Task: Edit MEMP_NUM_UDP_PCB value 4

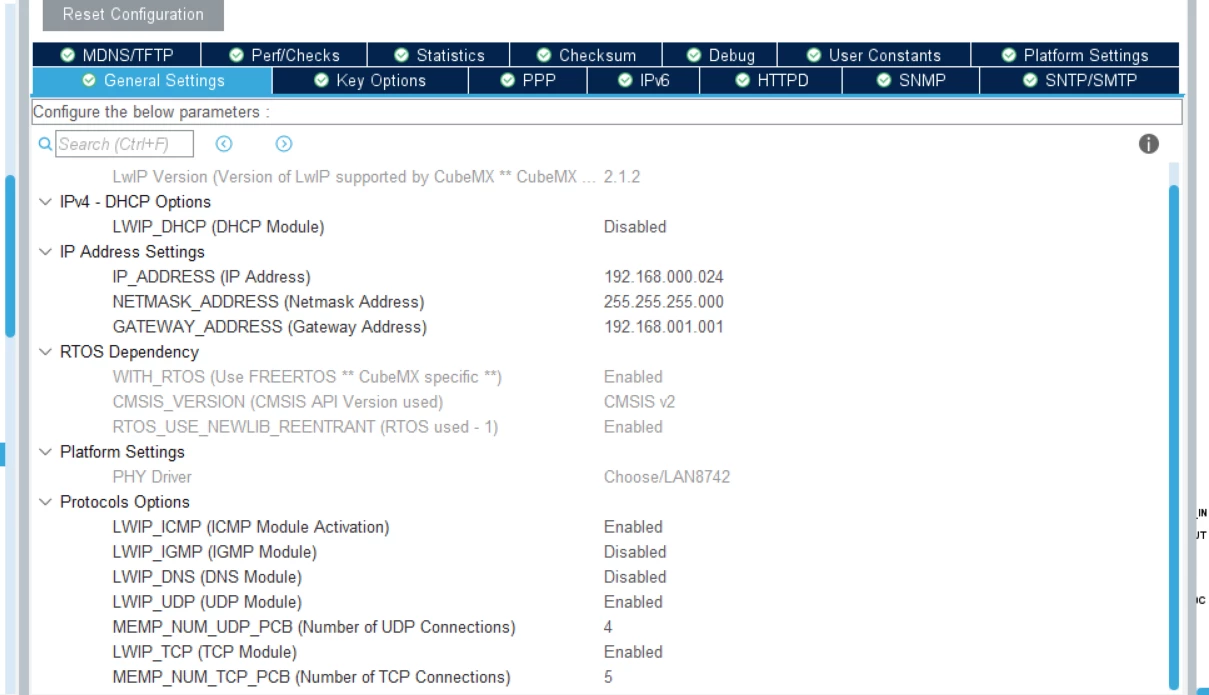Action: pyautogui.click(x=608, y=627)
